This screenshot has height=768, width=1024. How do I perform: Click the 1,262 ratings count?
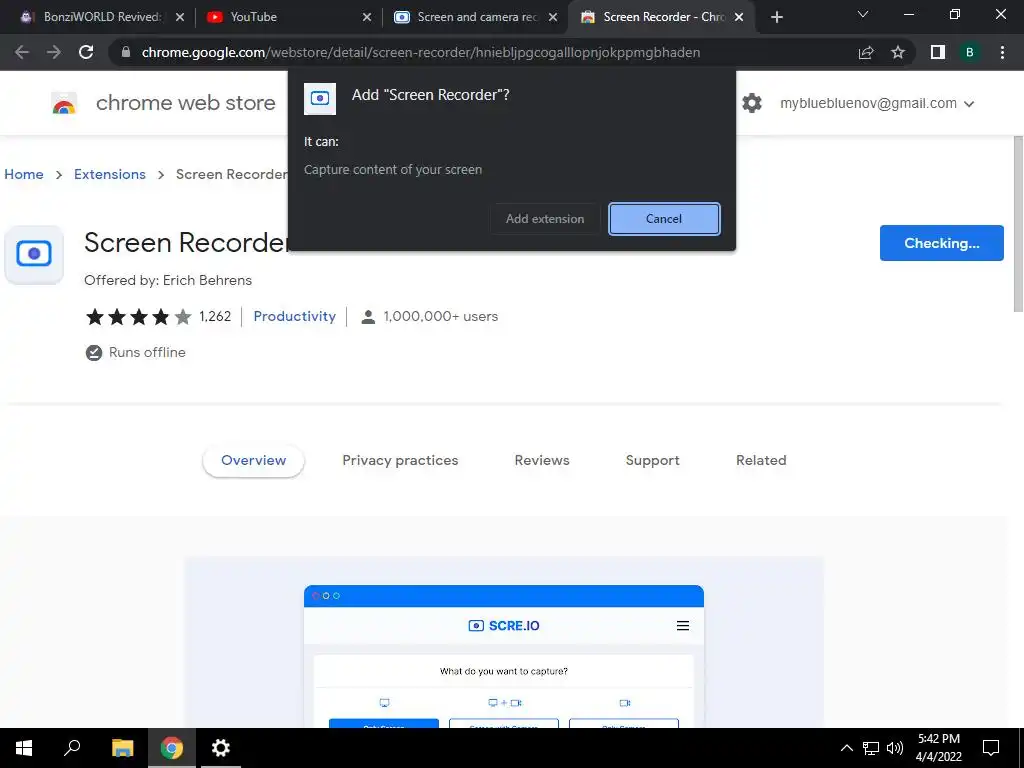click(x=215, y=317)
